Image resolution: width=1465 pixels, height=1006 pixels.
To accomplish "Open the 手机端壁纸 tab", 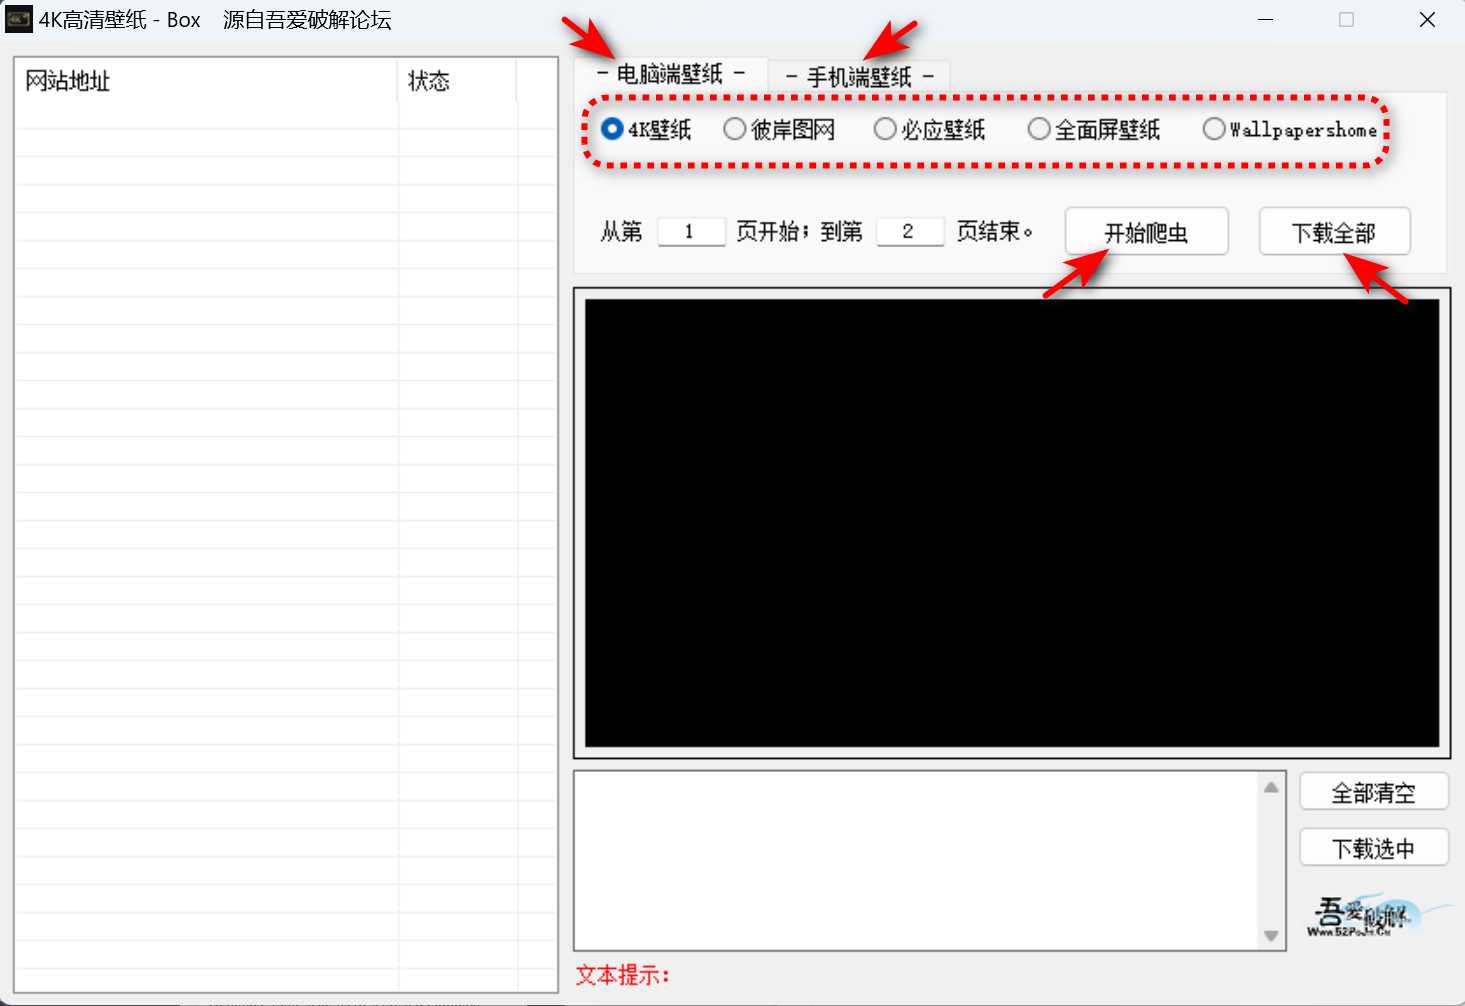I will 859,77.
